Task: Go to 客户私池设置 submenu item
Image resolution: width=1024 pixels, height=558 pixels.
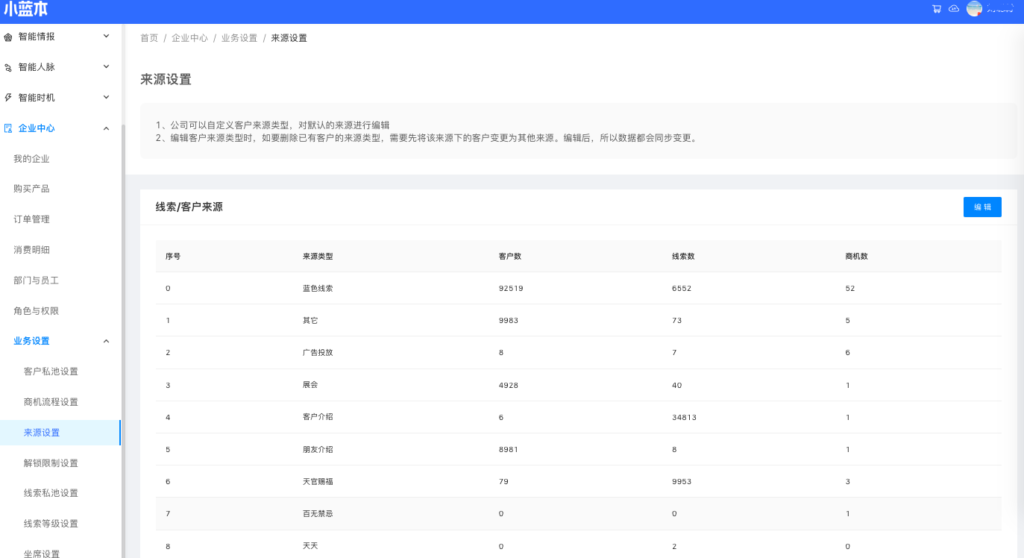Action: (50, 372)
